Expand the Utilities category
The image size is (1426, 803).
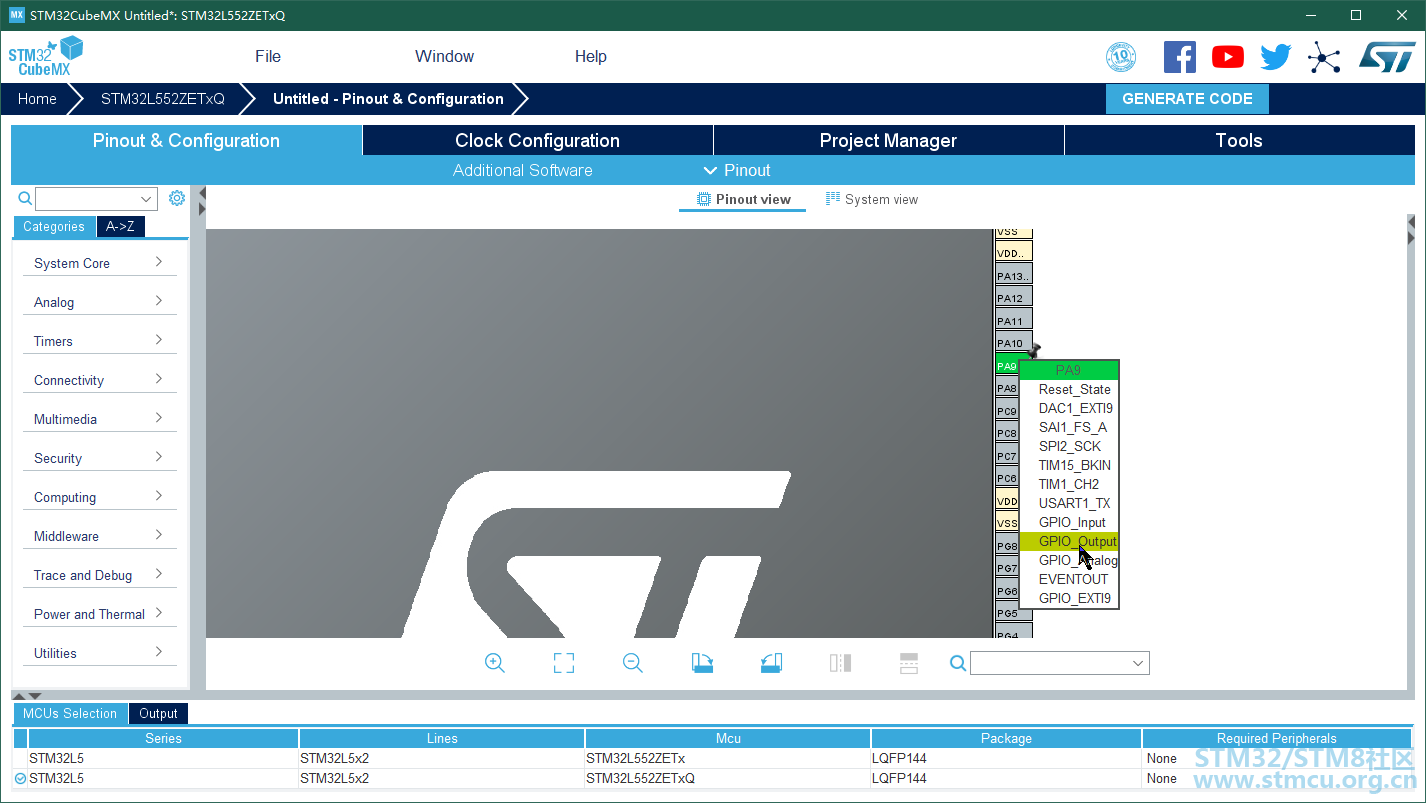99,653
